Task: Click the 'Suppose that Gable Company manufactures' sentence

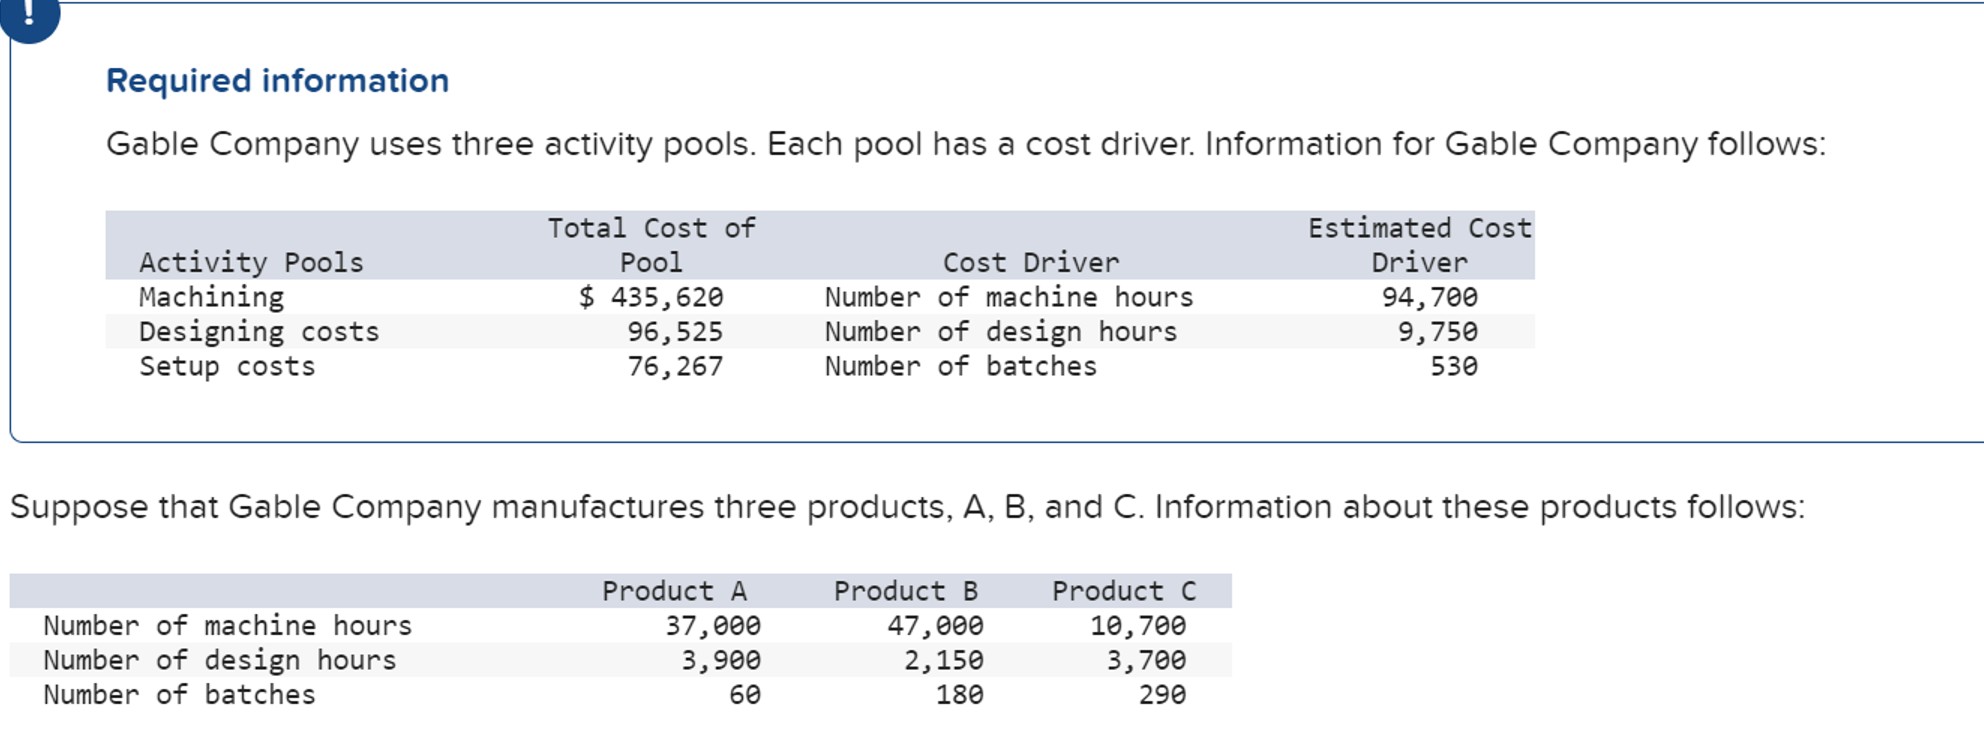Action: 907,507
